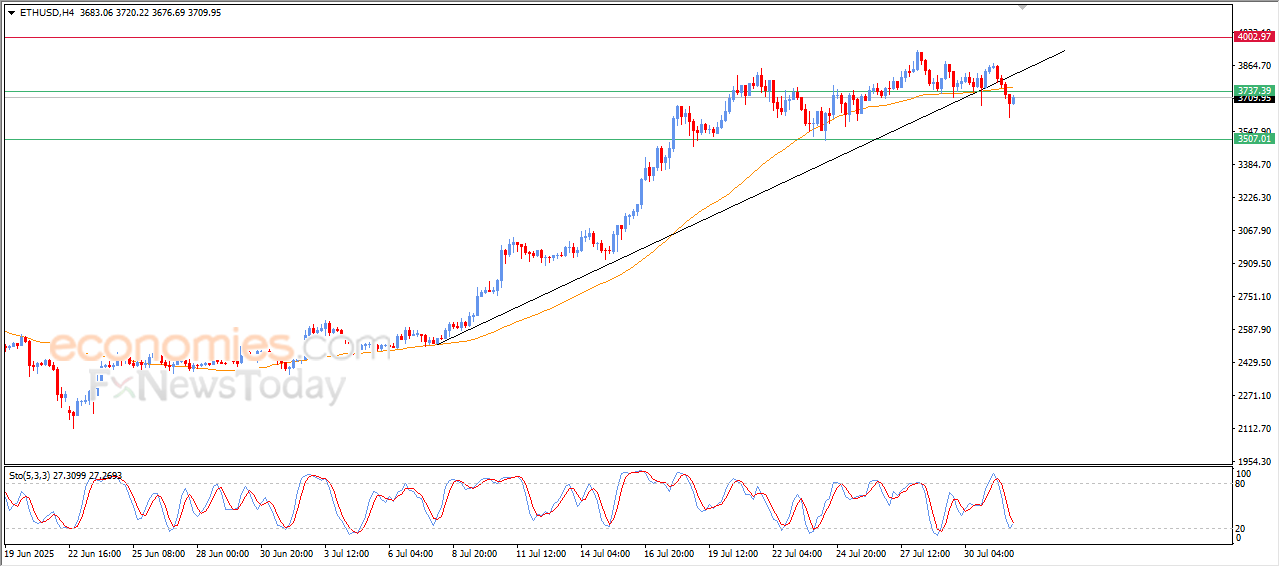The image size is (1280, 567).
Task: Click the 30 Jul 04:00 date label
Action: tap(990, 552)
